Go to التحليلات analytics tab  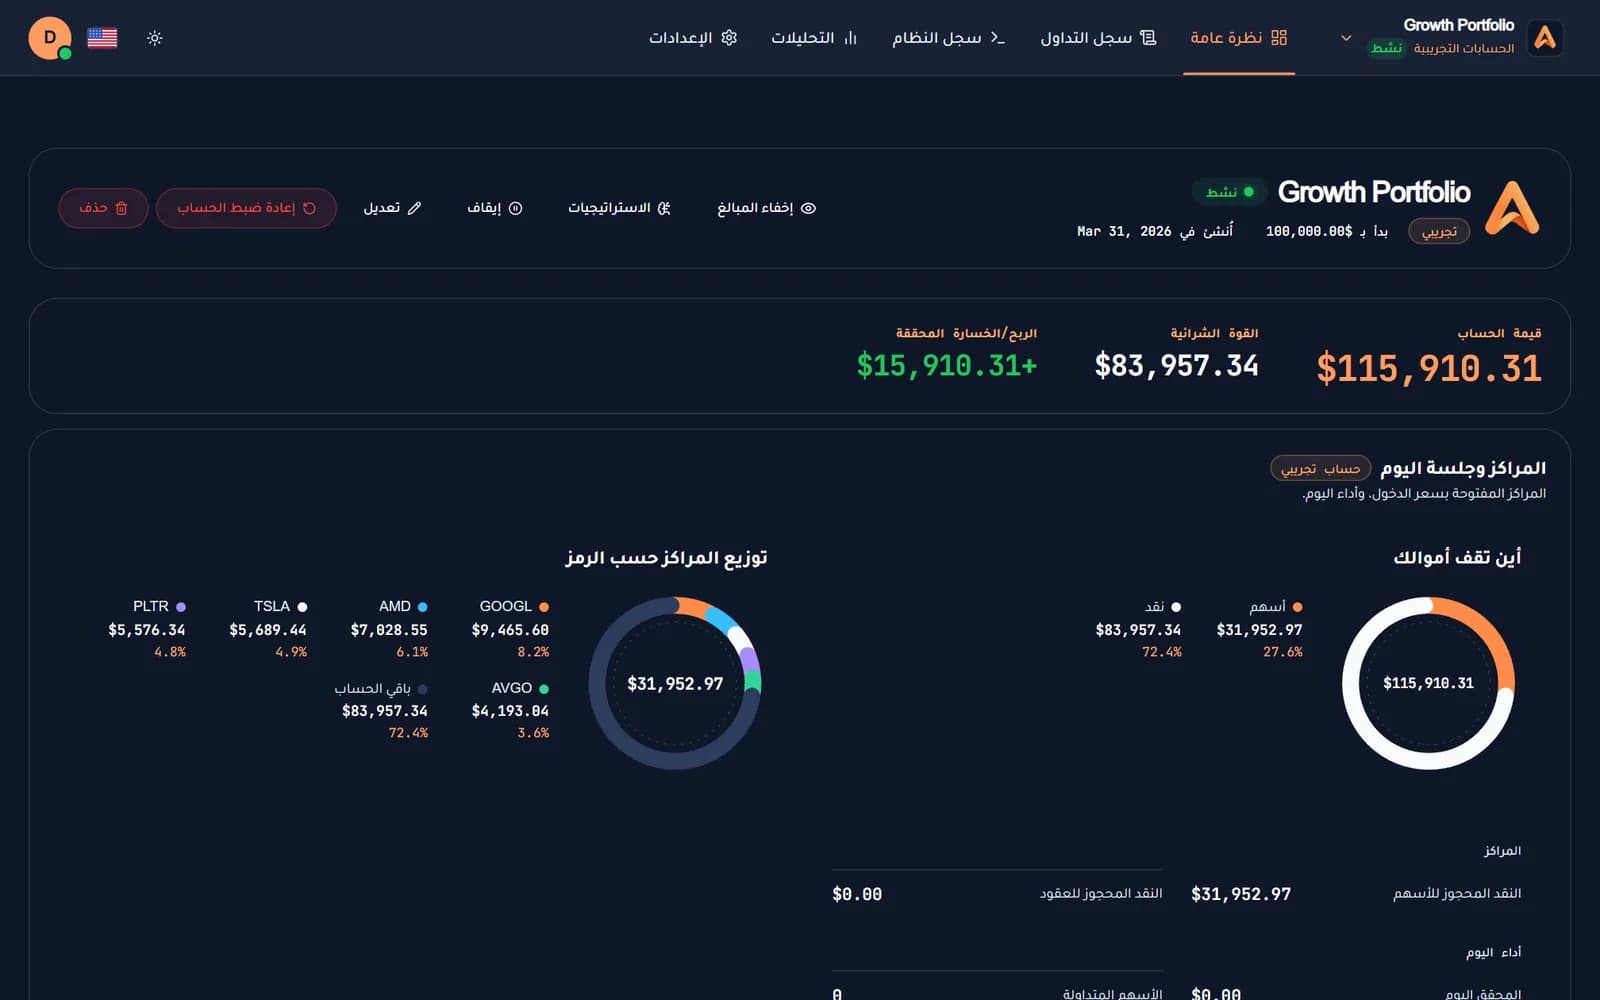coord(814,38)
